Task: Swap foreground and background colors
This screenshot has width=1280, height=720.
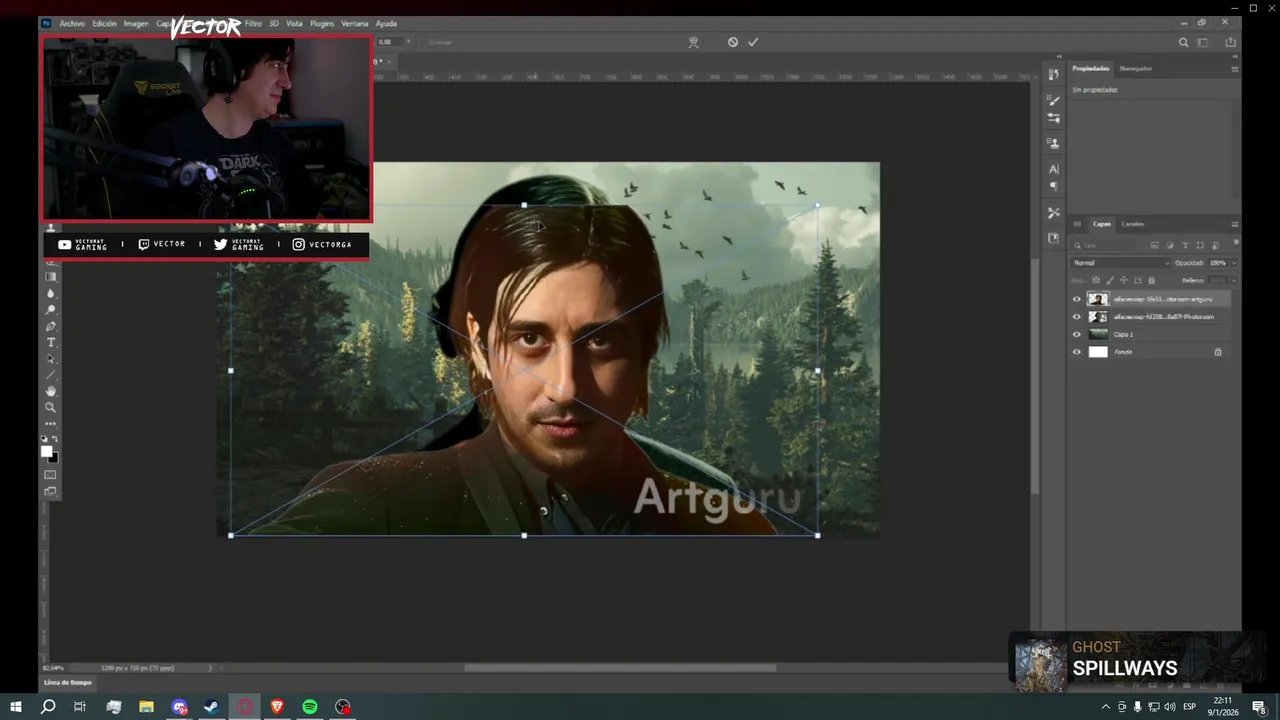Action: coord(55,439)
